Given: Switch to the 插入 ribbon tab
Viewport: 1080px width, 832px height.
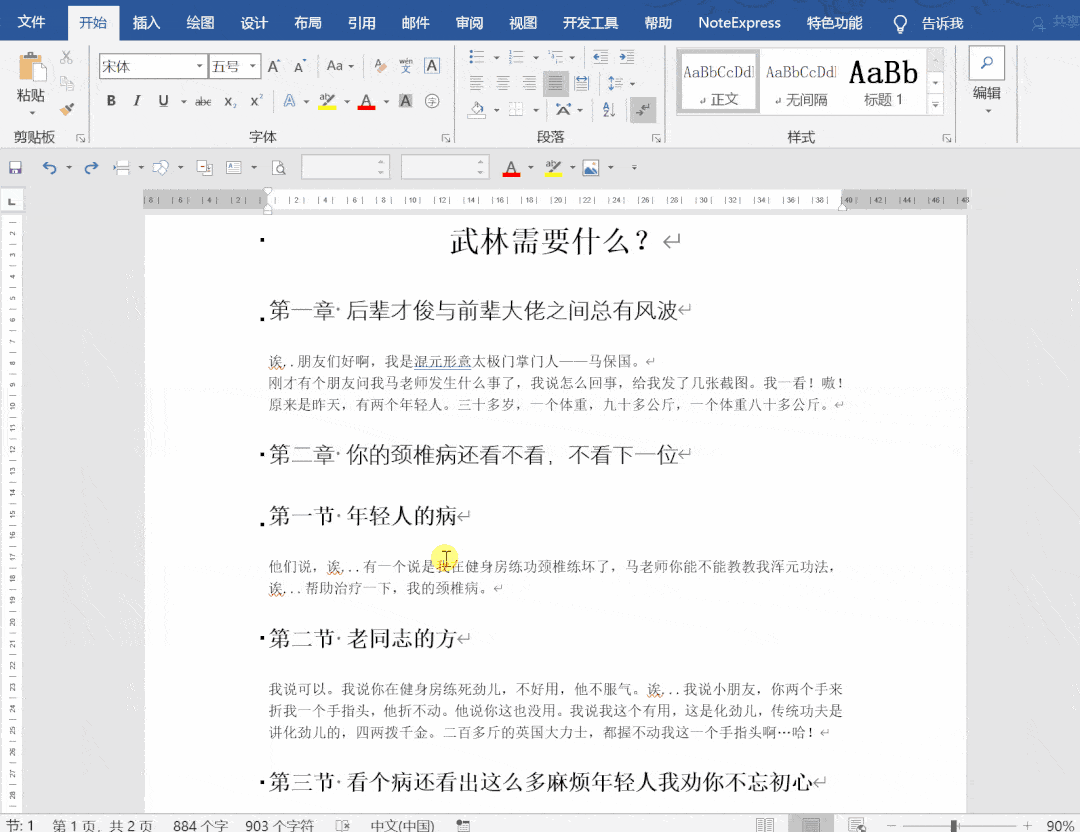Looking at the screenshot, I should 146,22.
